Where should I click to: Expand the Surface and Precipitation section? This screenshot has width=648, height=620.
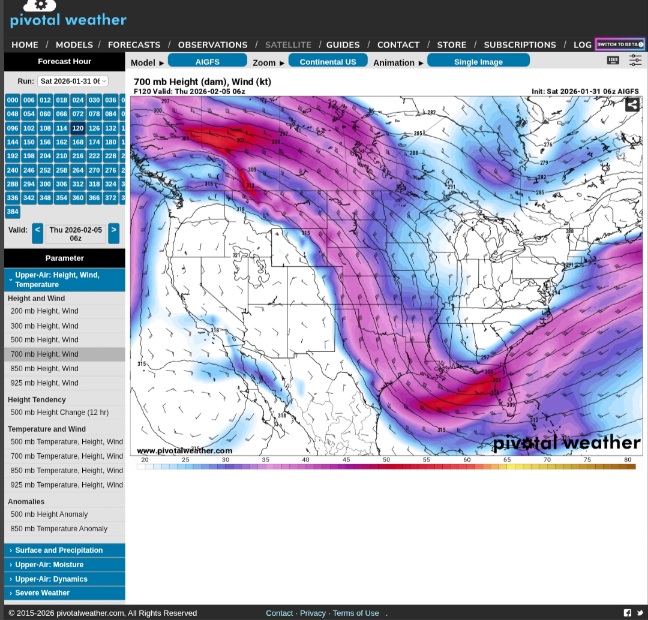(64, 550)
